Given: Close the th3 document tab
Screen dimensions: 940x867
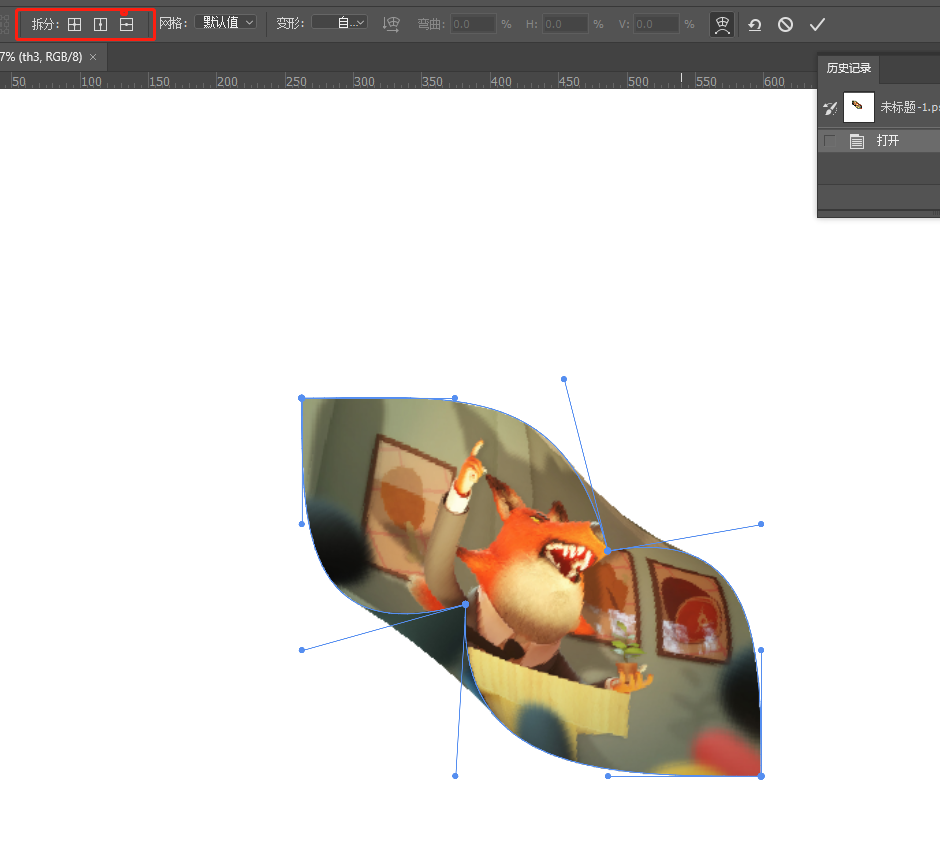Looking at the screenshot, I should coord(93,57).
